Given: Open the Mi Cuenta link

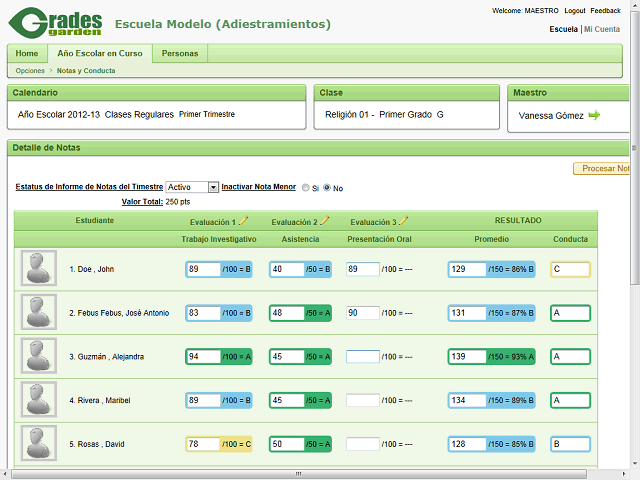Looking at the screenshot, I should pos(602,29).
